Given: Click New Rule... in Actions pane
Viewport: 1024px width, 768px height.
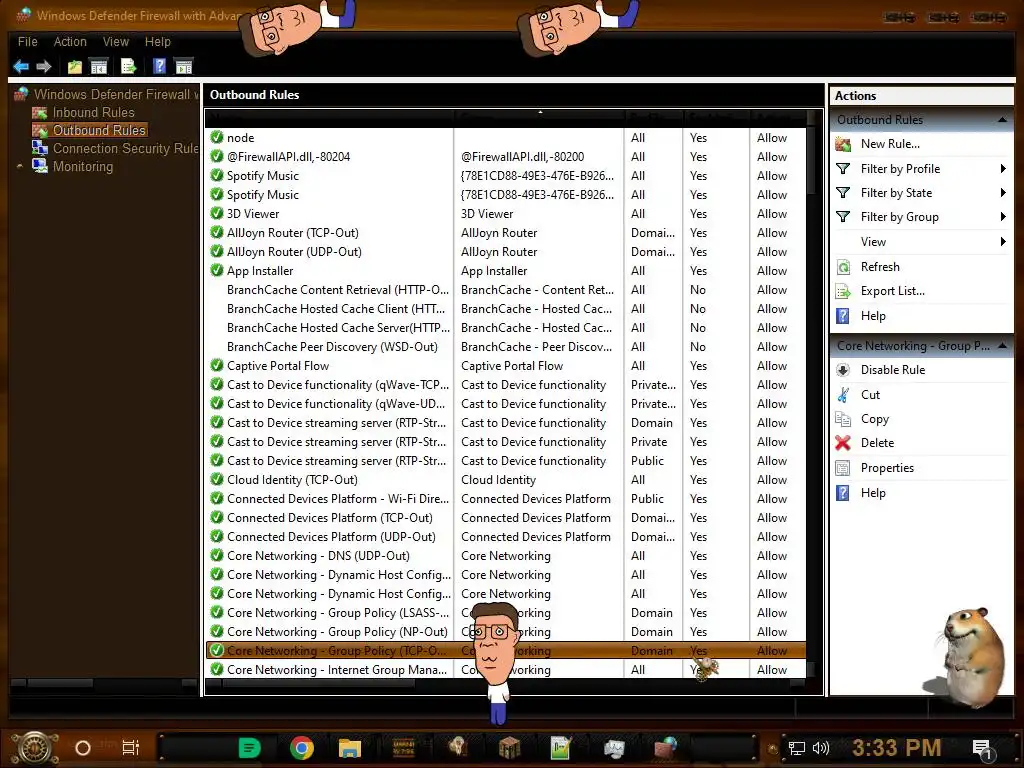Looking at the screenshot, I should click(889, 144).
